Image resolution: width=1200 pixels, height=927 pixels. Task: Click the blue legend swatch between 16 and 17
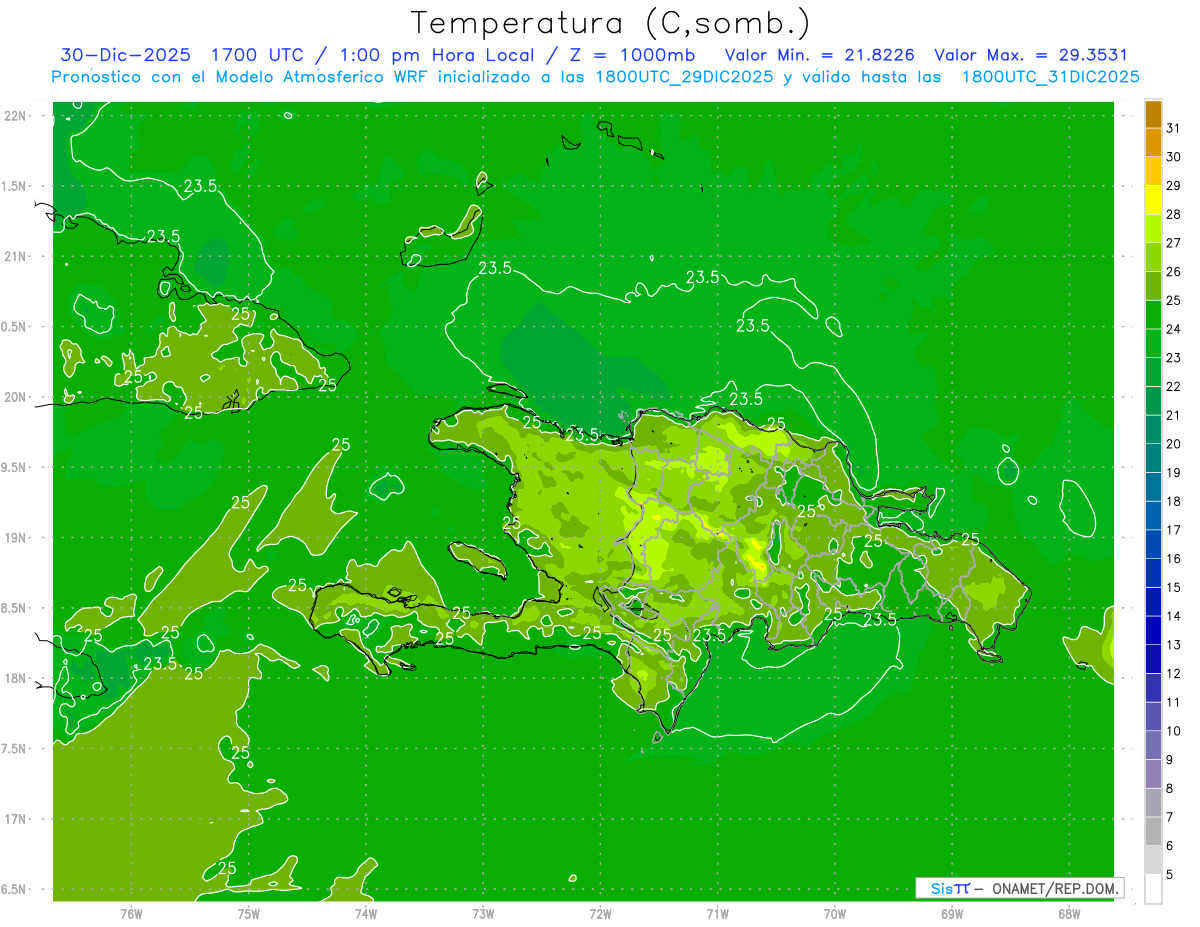pyautogui.click(x=1153, y=544)
